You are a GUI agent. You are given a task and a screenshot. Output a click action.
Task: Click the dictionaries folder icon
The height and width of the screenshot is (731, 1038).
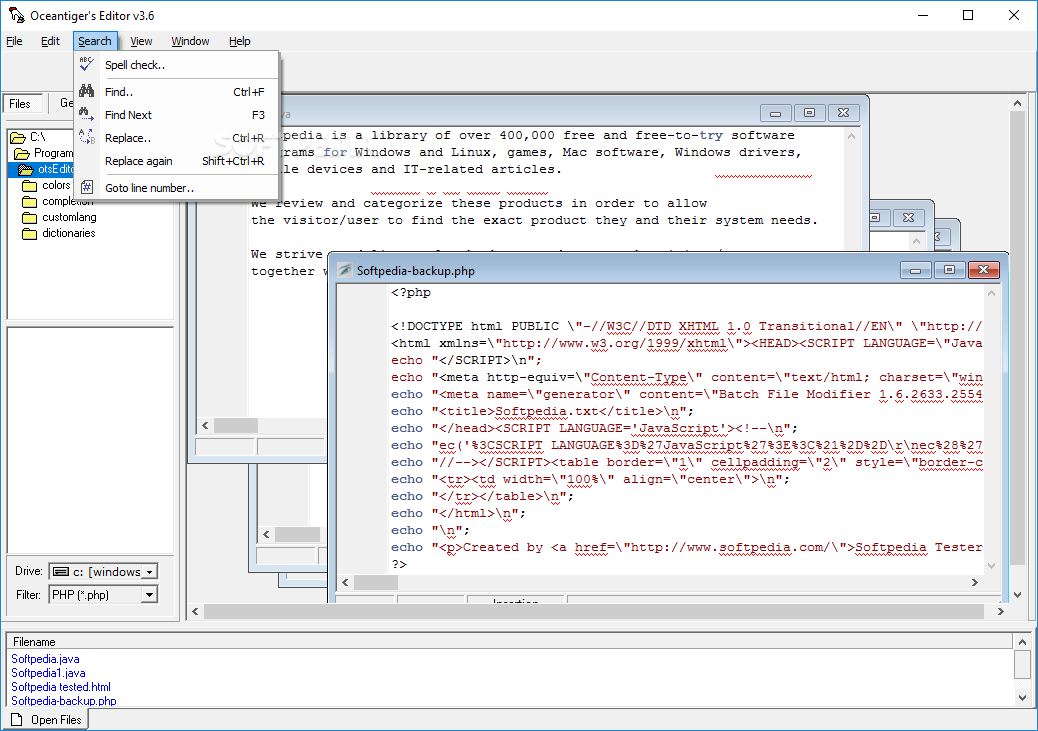(x=30, y=233)
